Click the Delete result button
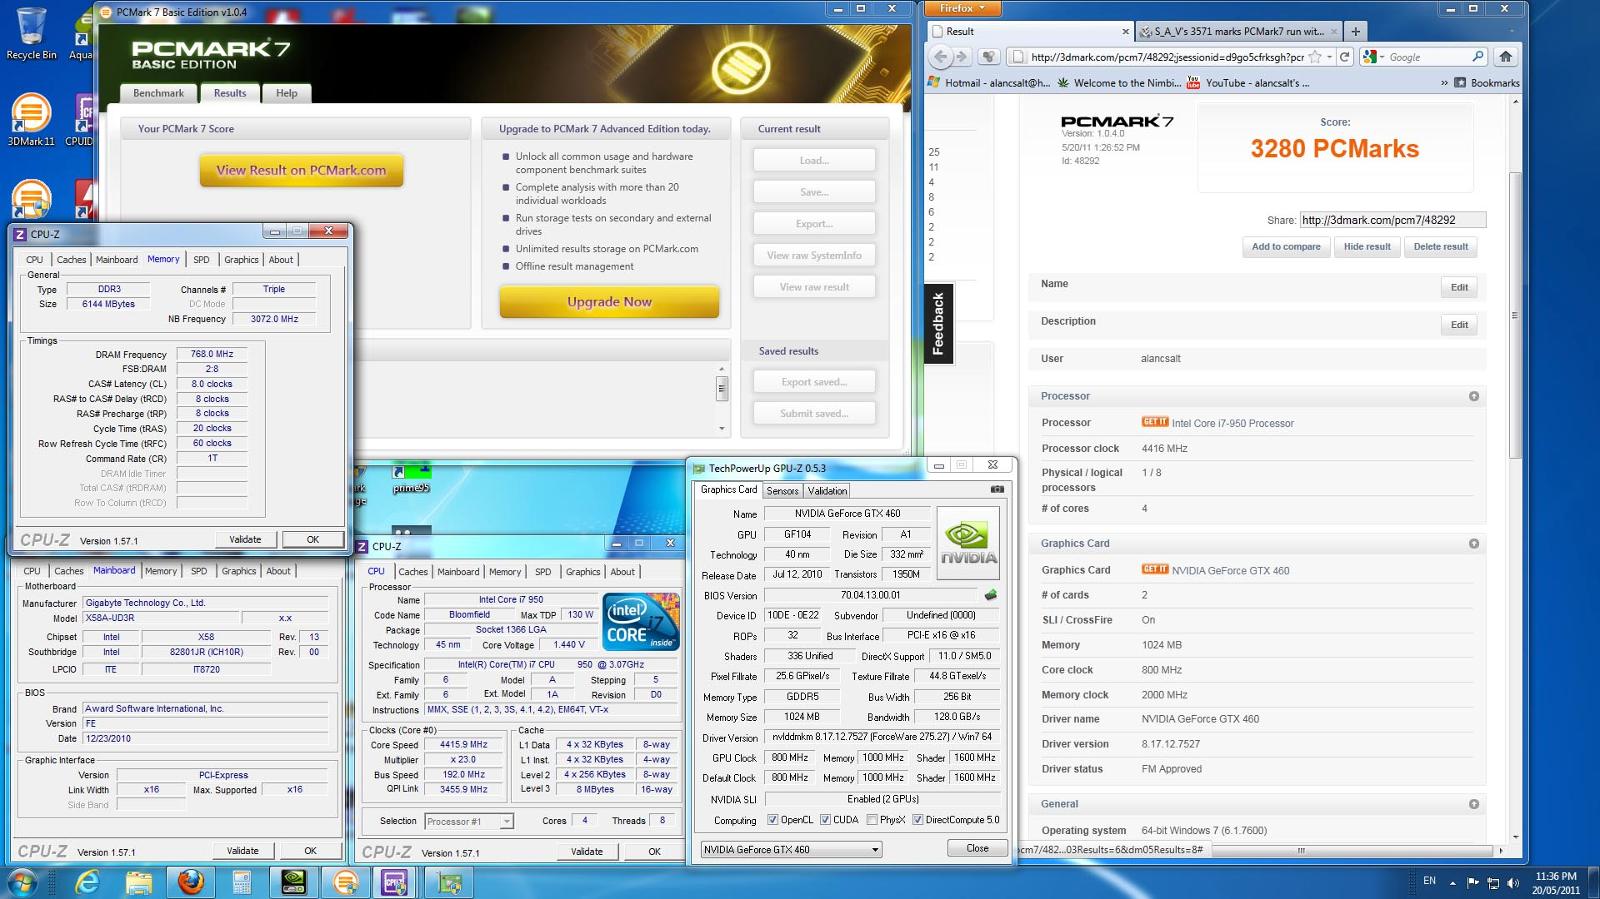1600x899 pixels. pyautogui.click(x=1441, y=247)
